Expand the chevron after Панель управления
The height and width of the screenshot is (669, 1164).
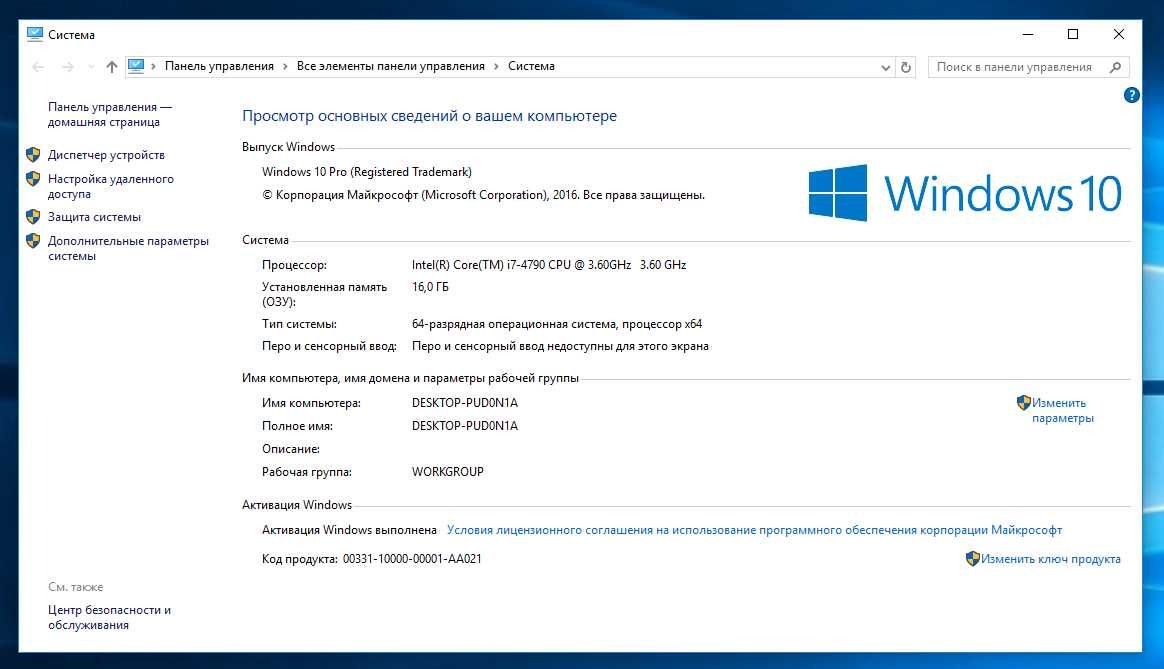pos(285,66)
